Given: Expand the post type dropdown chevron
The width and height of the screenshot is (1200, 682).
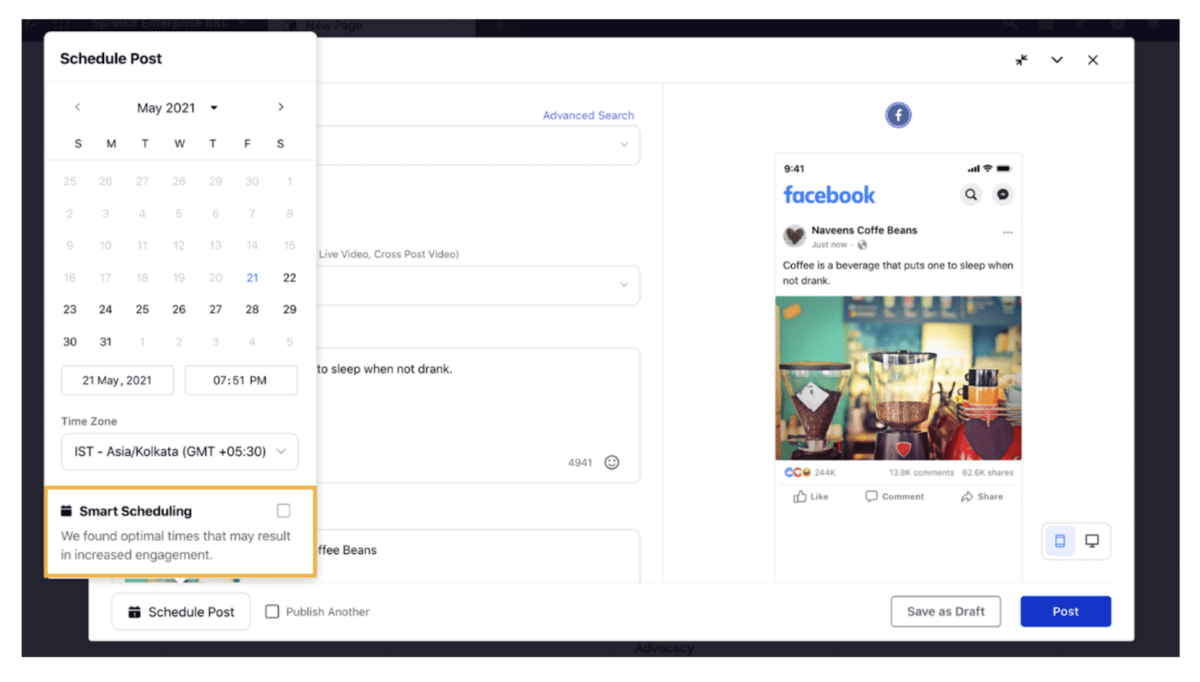Looking at the screenshot, I should point(624,285).
